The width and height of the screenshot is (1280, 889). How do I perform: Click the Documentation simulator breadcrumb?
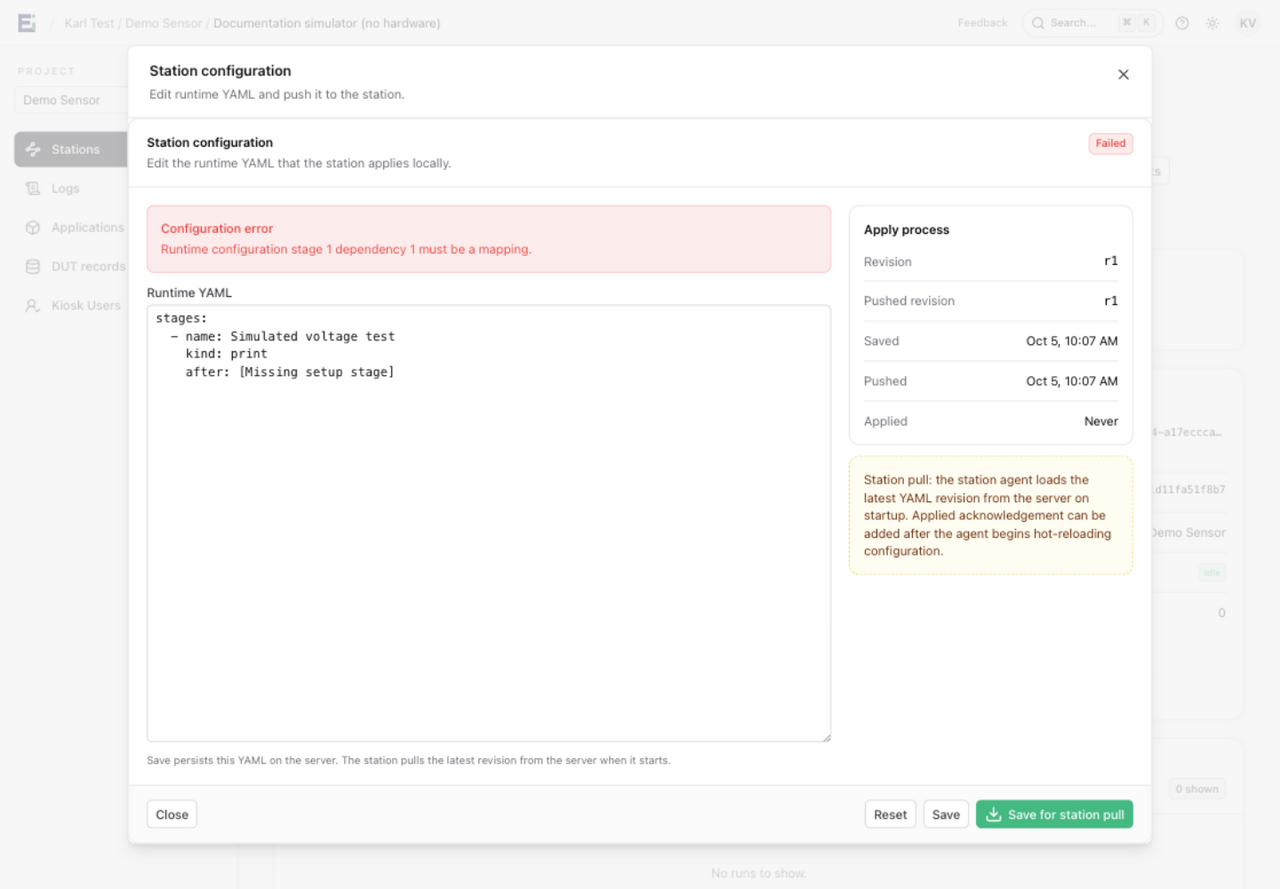[x=326, y=23]
